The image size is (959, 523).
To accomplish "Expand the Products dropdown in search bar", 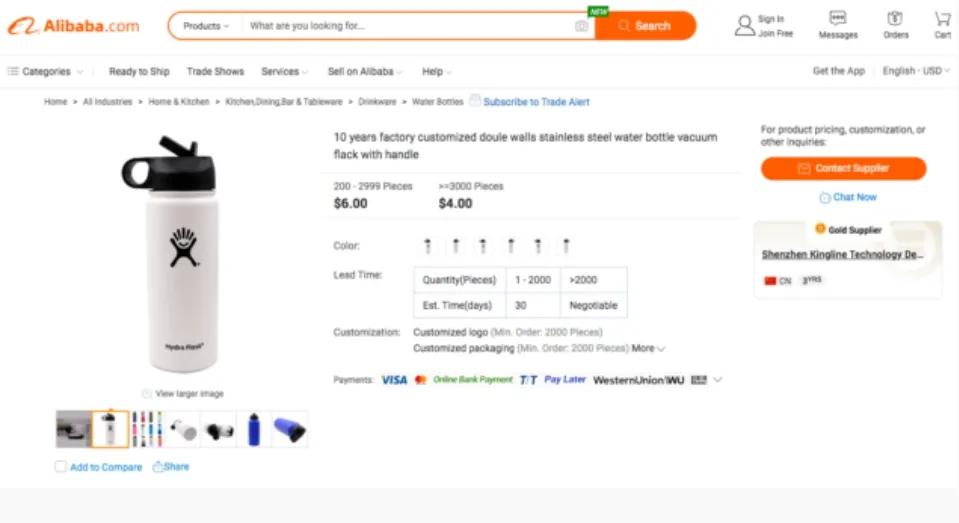I will click(206, 26).
